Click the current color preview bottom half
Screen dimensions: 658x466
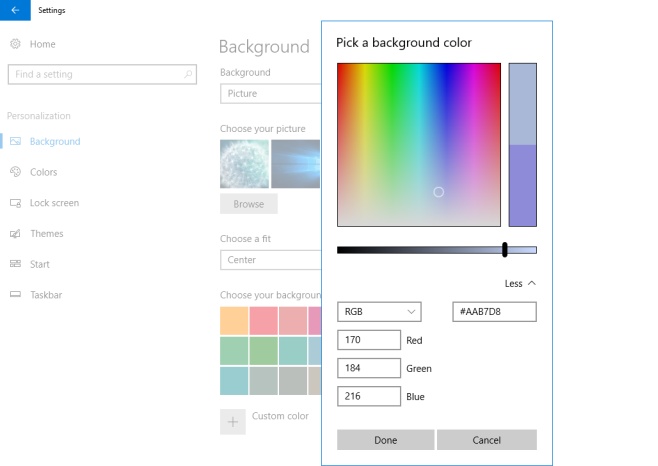click(522, 186)
